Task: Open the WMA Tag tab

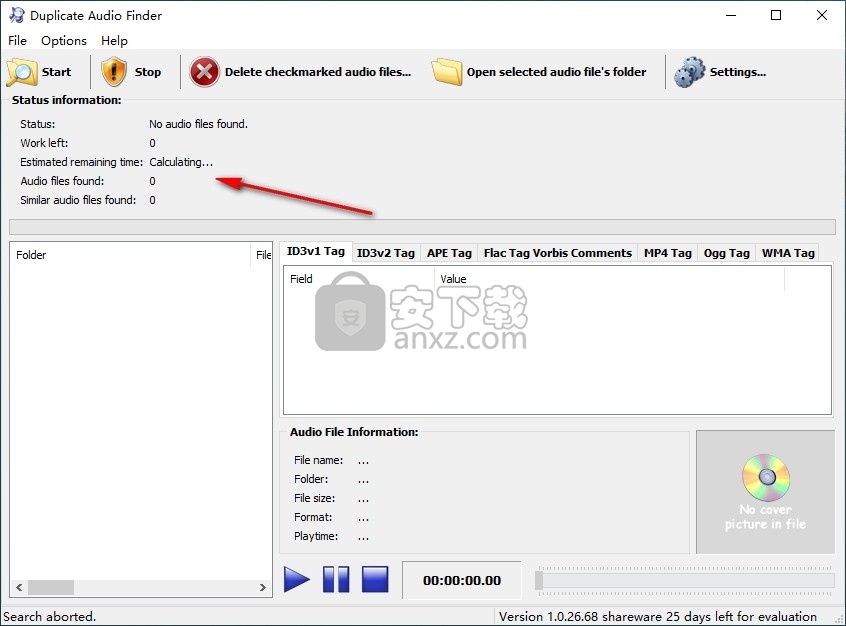Action: tap(788, 253)
